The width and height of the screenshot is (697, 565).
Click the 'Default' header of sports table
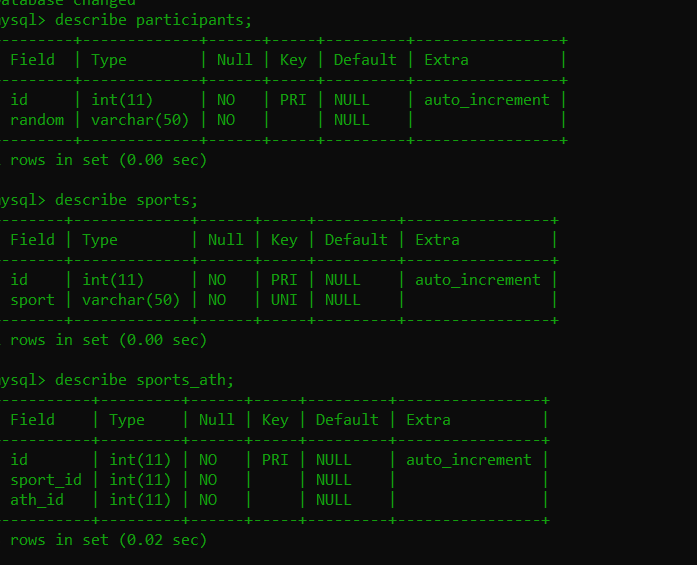pos(356,240)
